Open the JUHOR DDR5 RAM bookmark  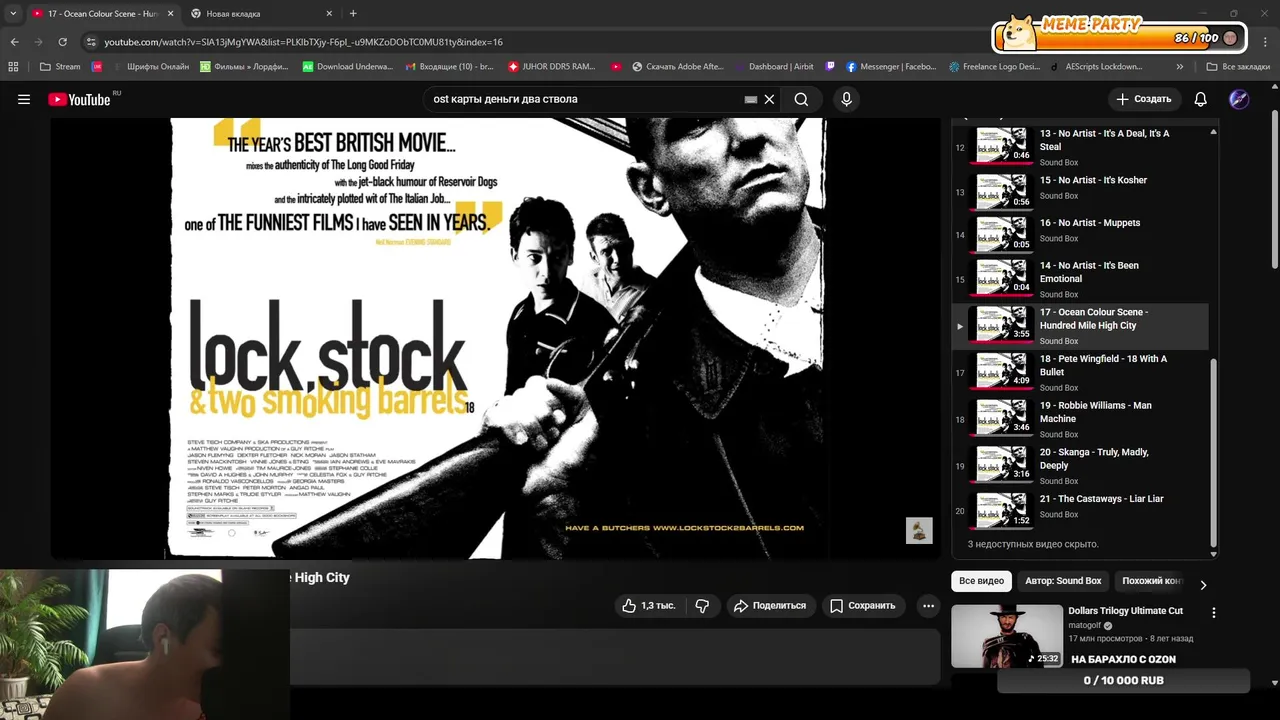pos(552,67)
